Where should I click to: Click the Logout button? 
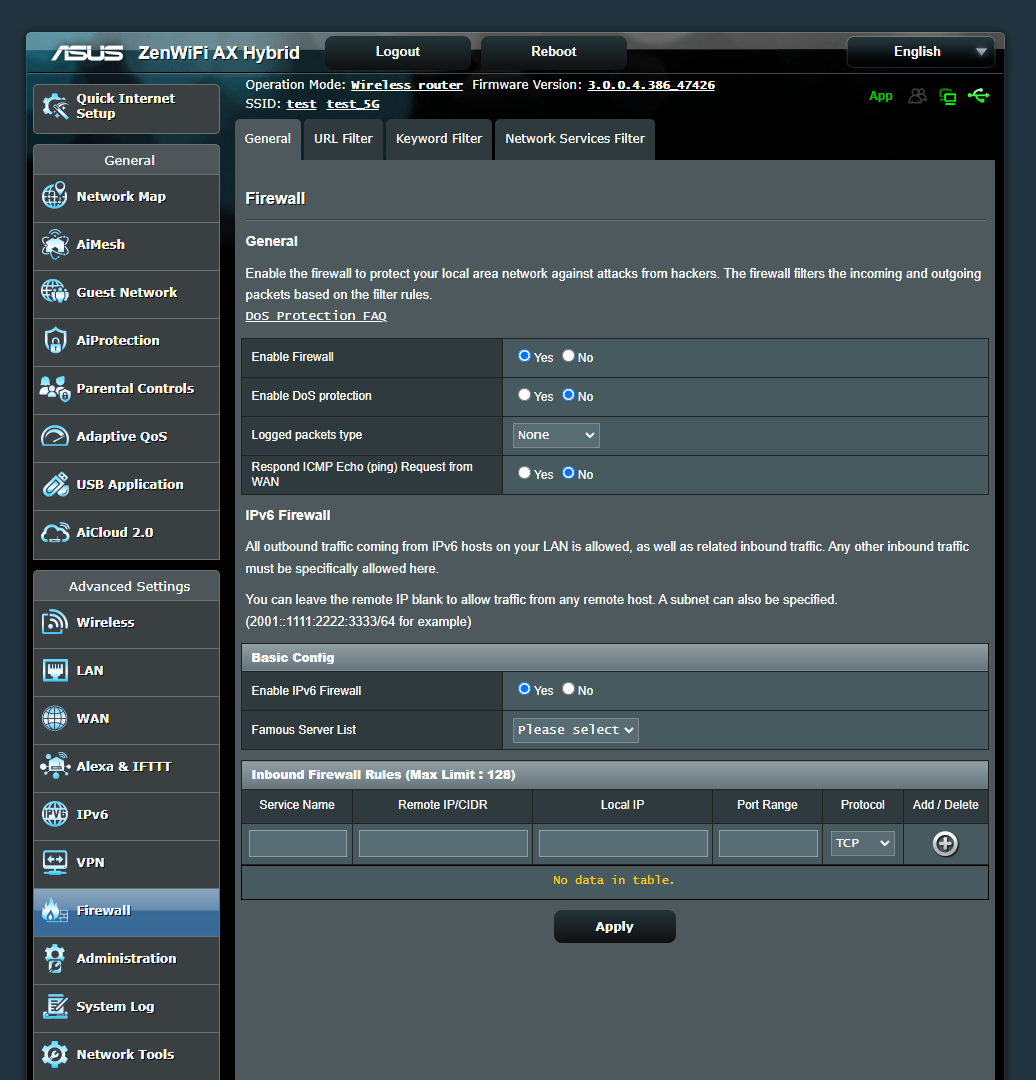coord(397,52)
